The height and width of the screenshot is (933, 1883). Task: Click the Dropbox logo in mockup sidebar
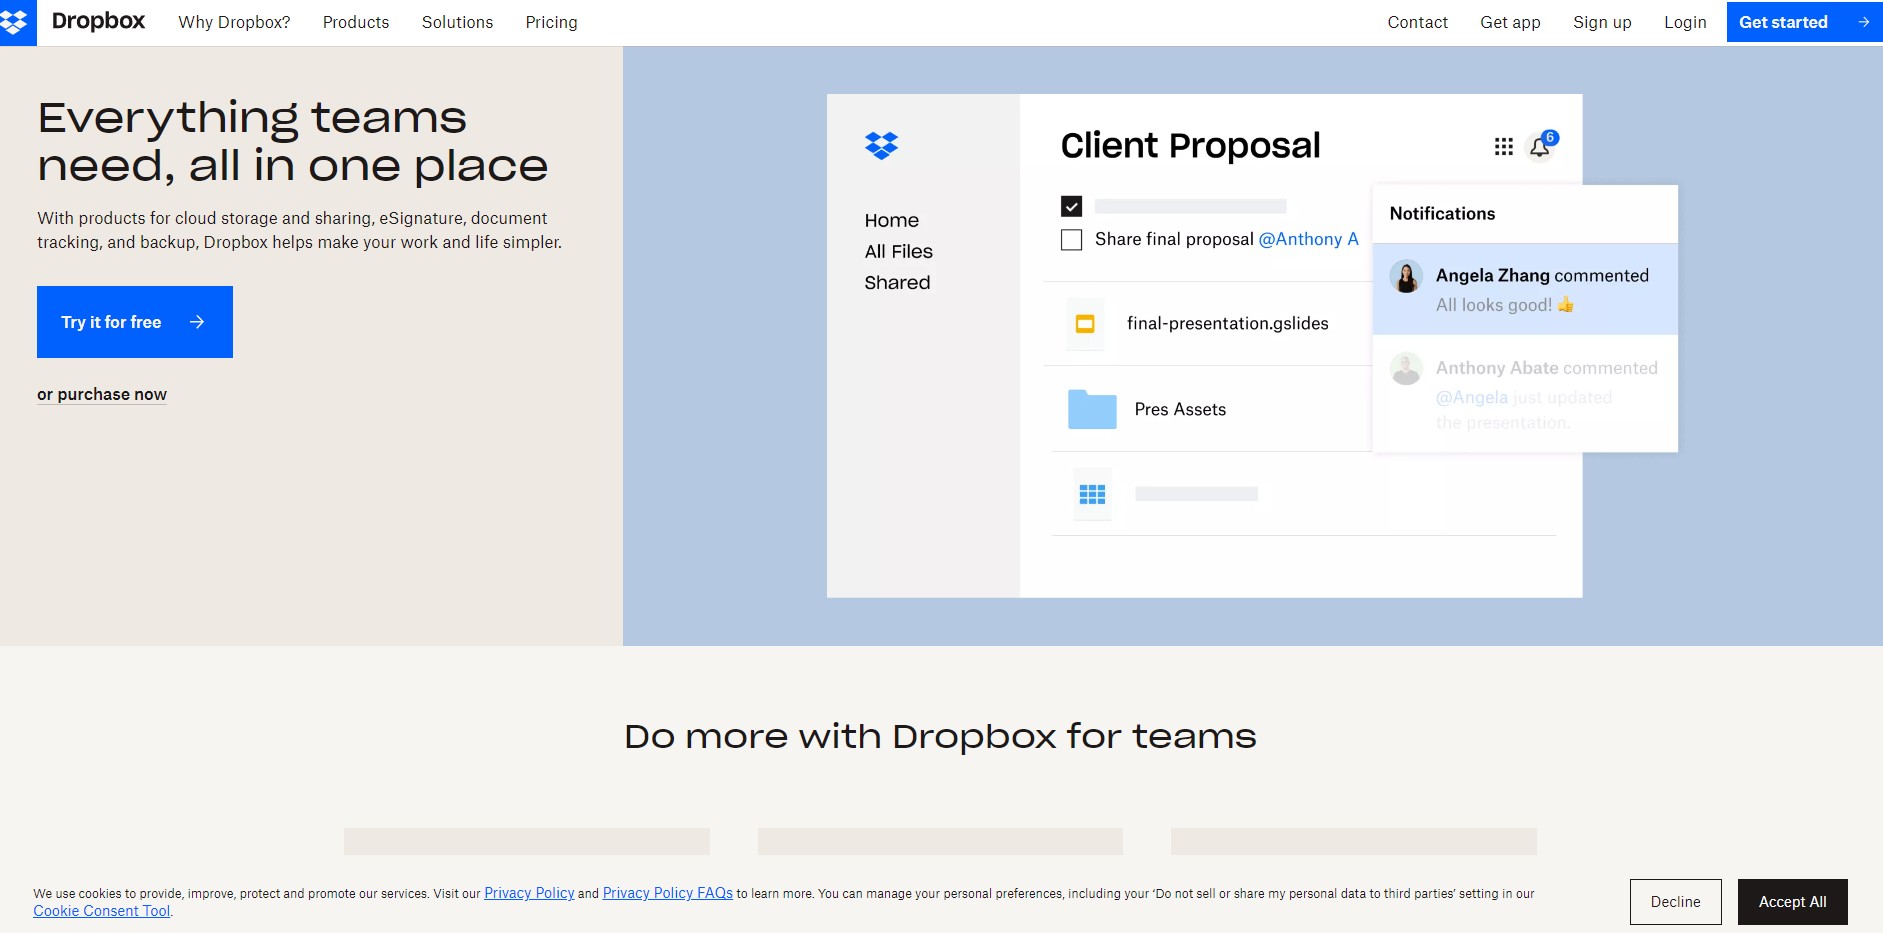pyautogui.click(x=881, y=146)
